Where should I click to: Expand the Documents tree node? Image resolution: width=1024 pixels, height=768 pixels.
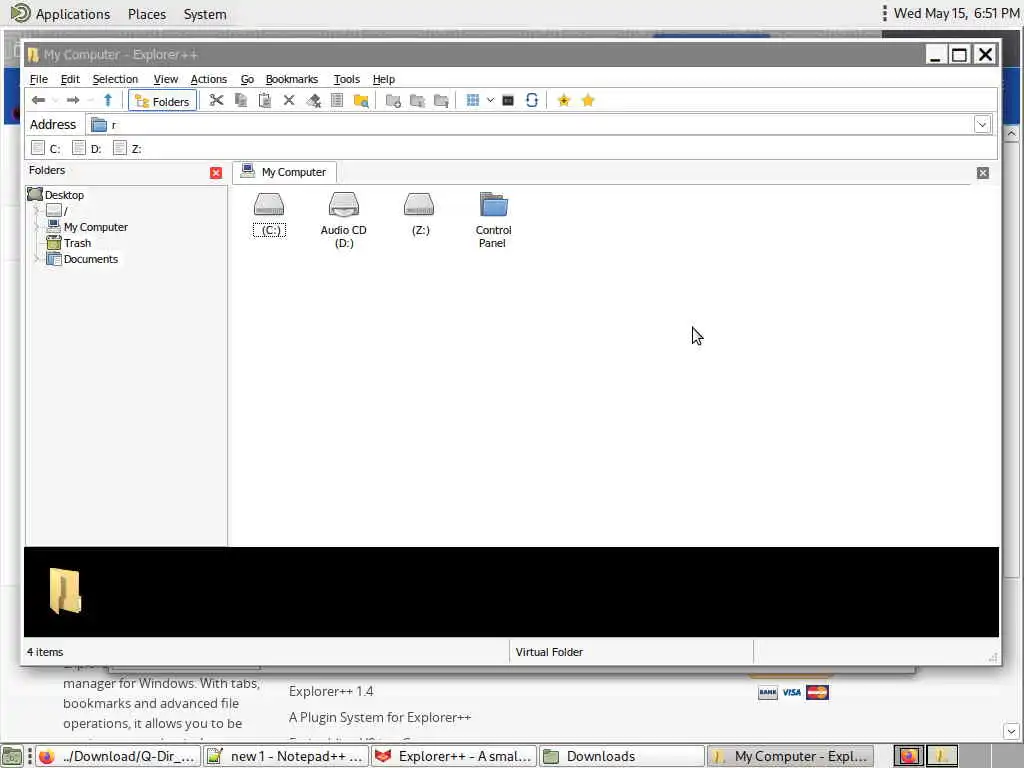tap(37, 259)
